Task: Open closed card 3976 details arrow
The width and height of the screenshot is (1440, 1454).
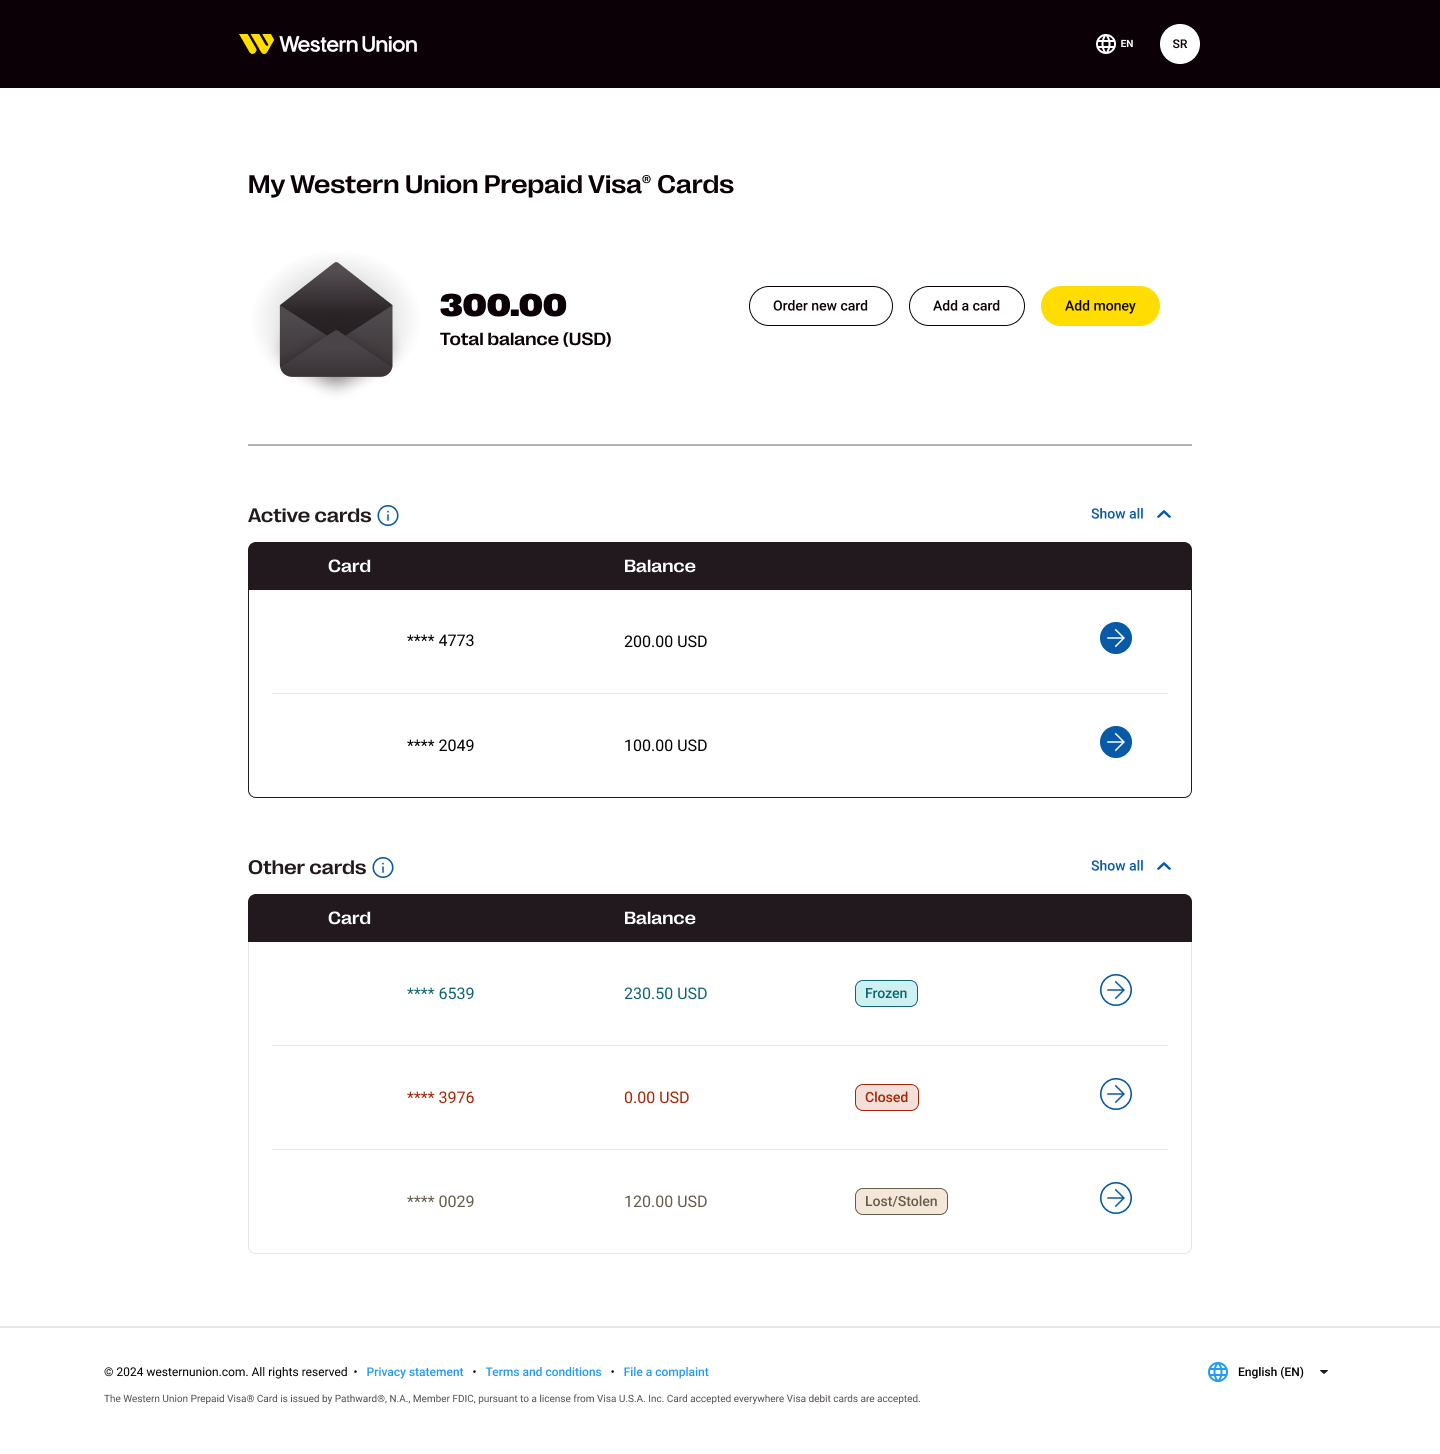Action: (1116, 1094)
